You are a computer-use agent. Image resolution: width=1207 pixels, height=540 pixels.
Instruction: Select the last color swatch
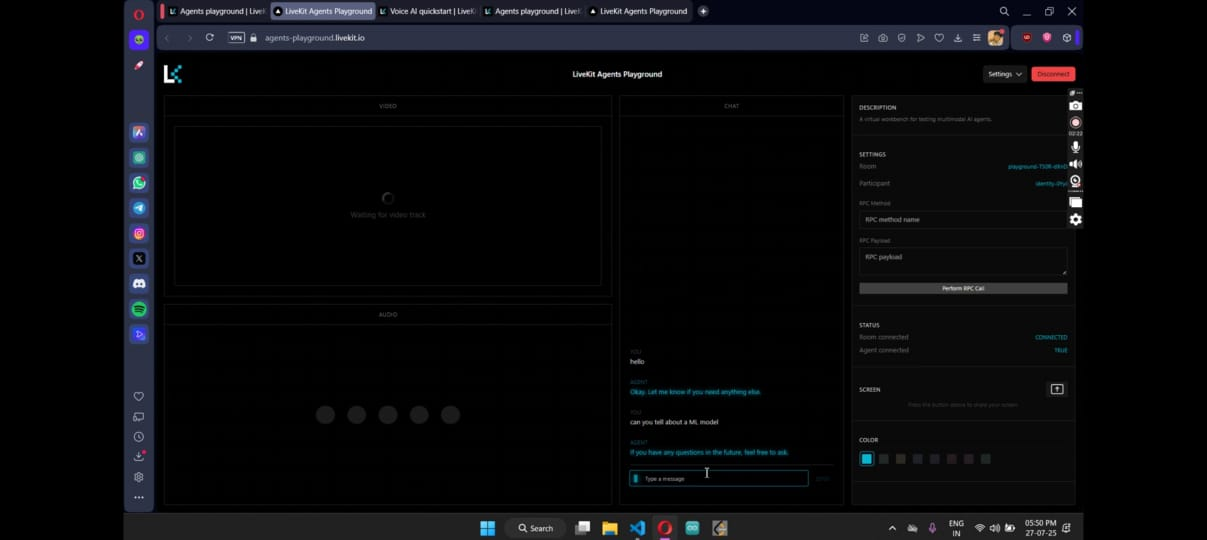(986, 459)
